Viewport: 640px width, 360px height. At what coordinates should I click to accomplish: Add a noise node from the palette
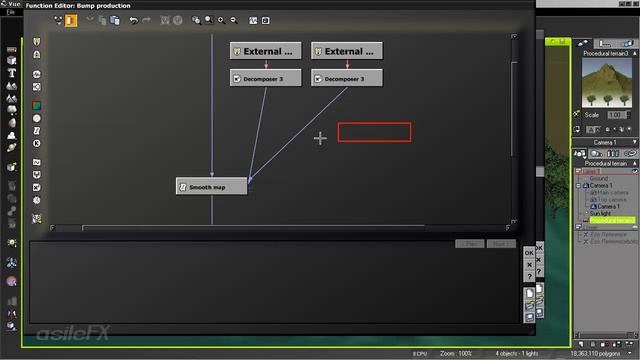point(37,74)
